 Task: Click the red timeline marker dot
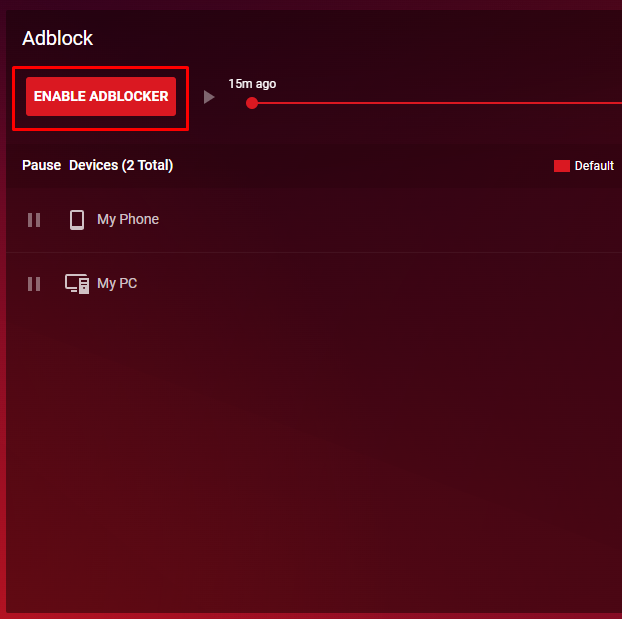[252, 102]
